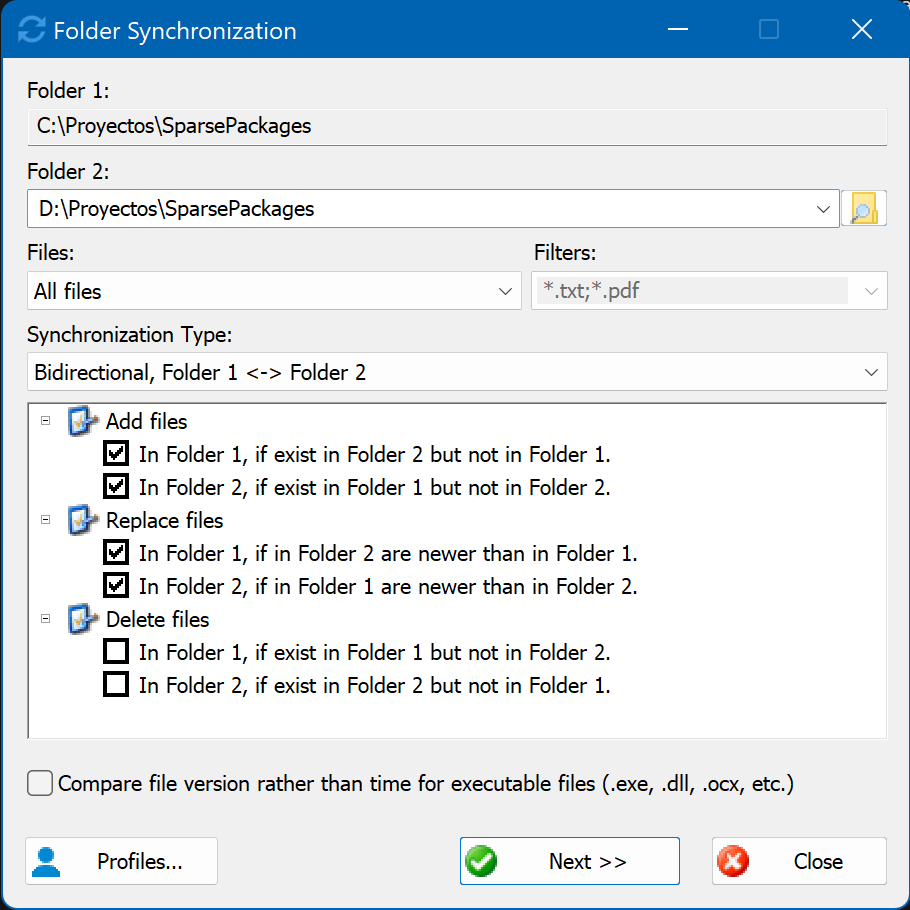Collapse the Add files tree node
The image size is (910, 910).
[x=46, y=421]
